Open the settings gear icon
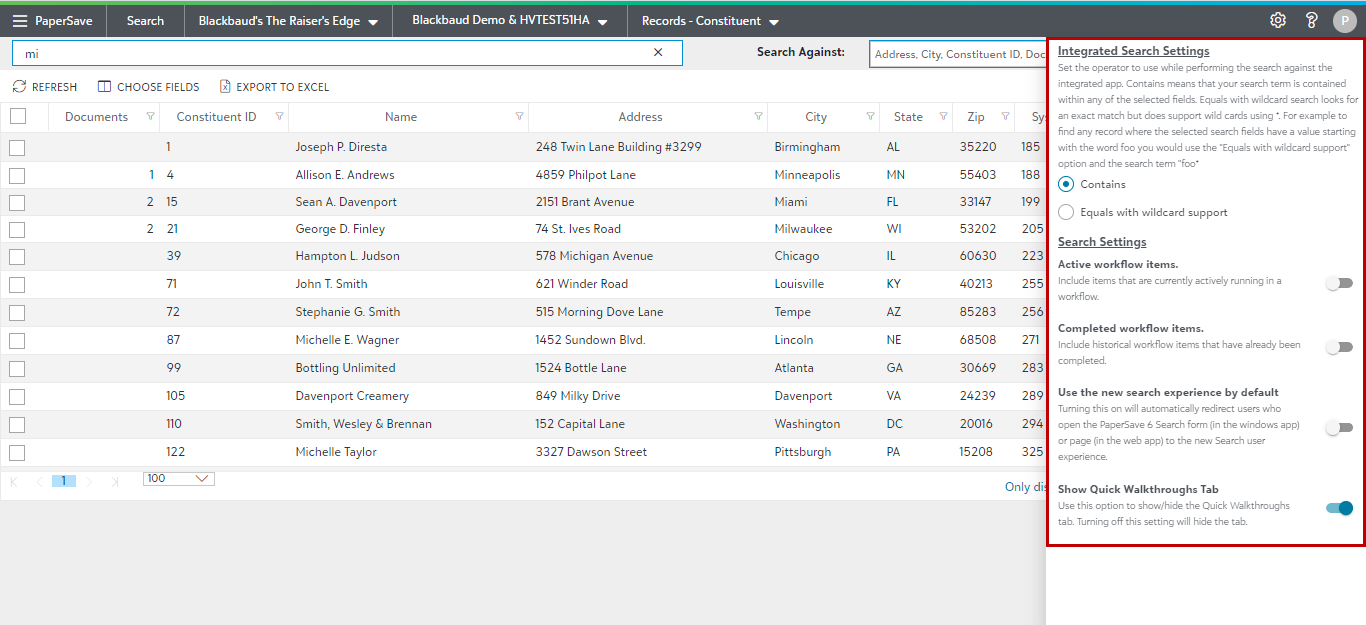 click(x=1277, y=20)
